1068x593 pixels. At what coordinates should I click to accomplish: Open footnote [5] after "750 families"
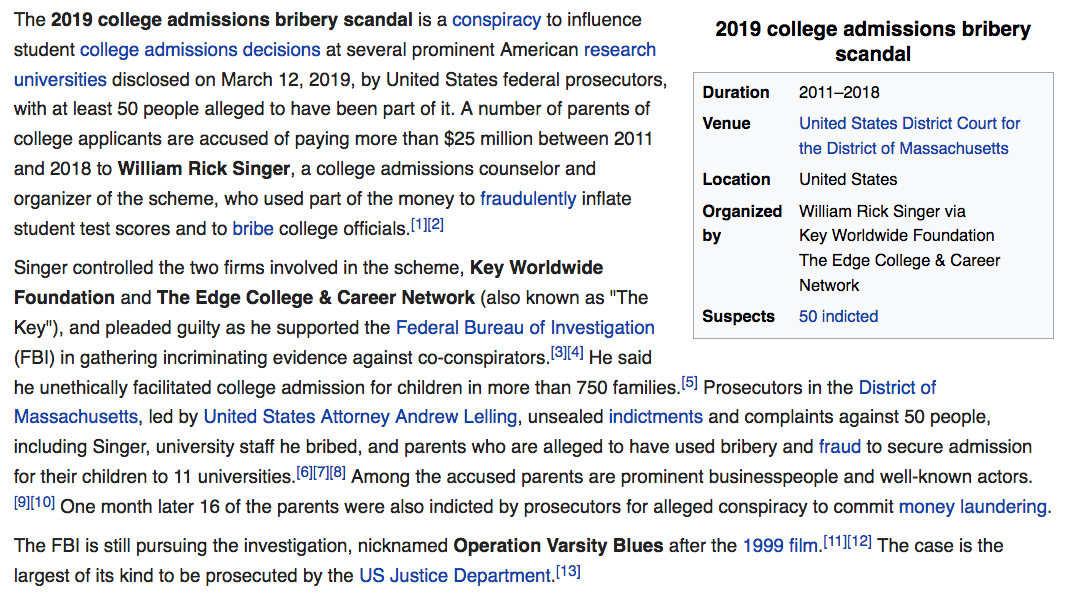coord(689,384)
